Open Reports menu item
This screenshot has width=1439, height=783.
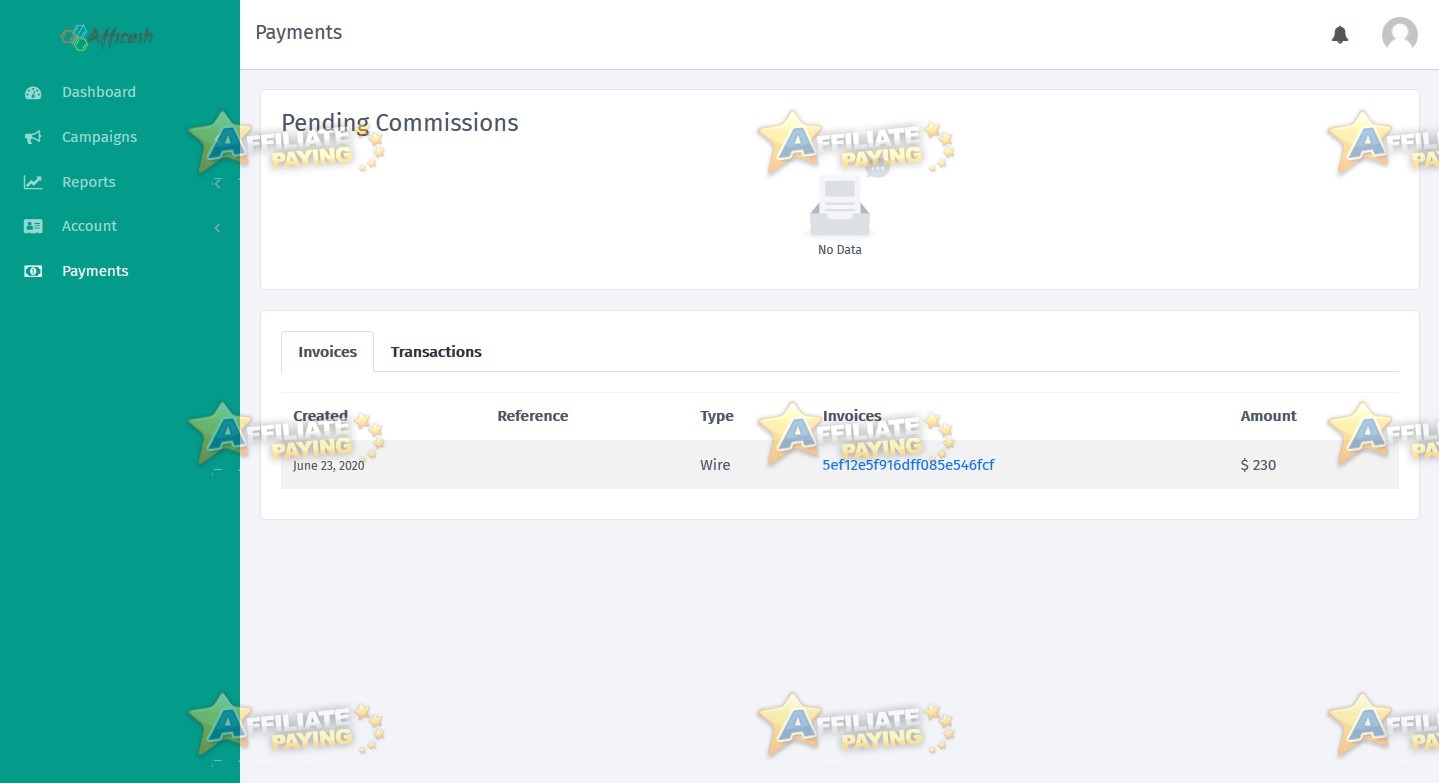[x=89, y=182]
